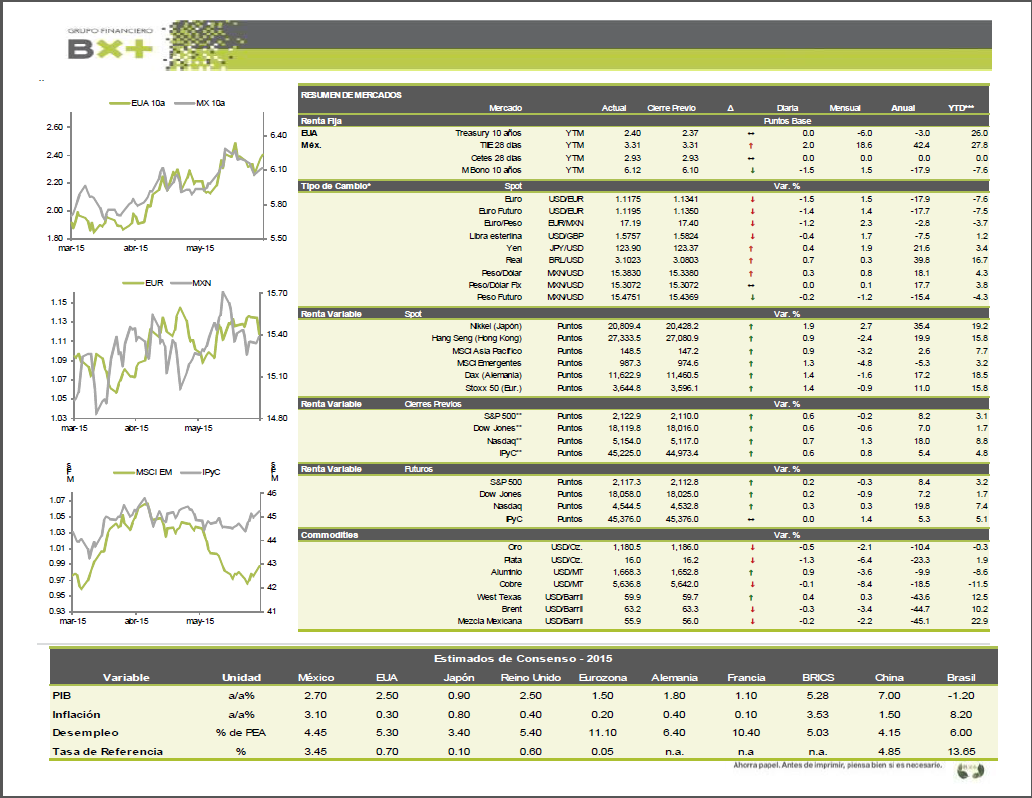Click the BX+ Grupo Financiero logo

(110, 44)
